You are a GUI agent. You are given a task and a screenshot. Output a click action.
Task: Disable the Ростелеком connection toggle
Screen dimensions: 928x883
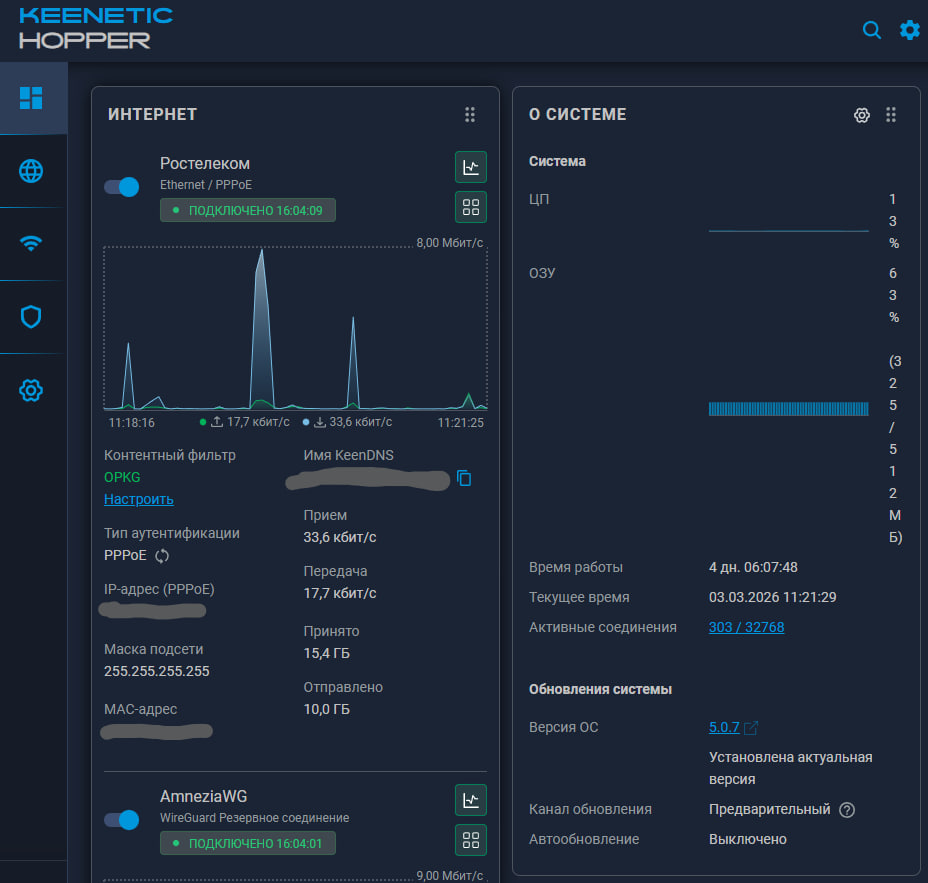[122, 187]
